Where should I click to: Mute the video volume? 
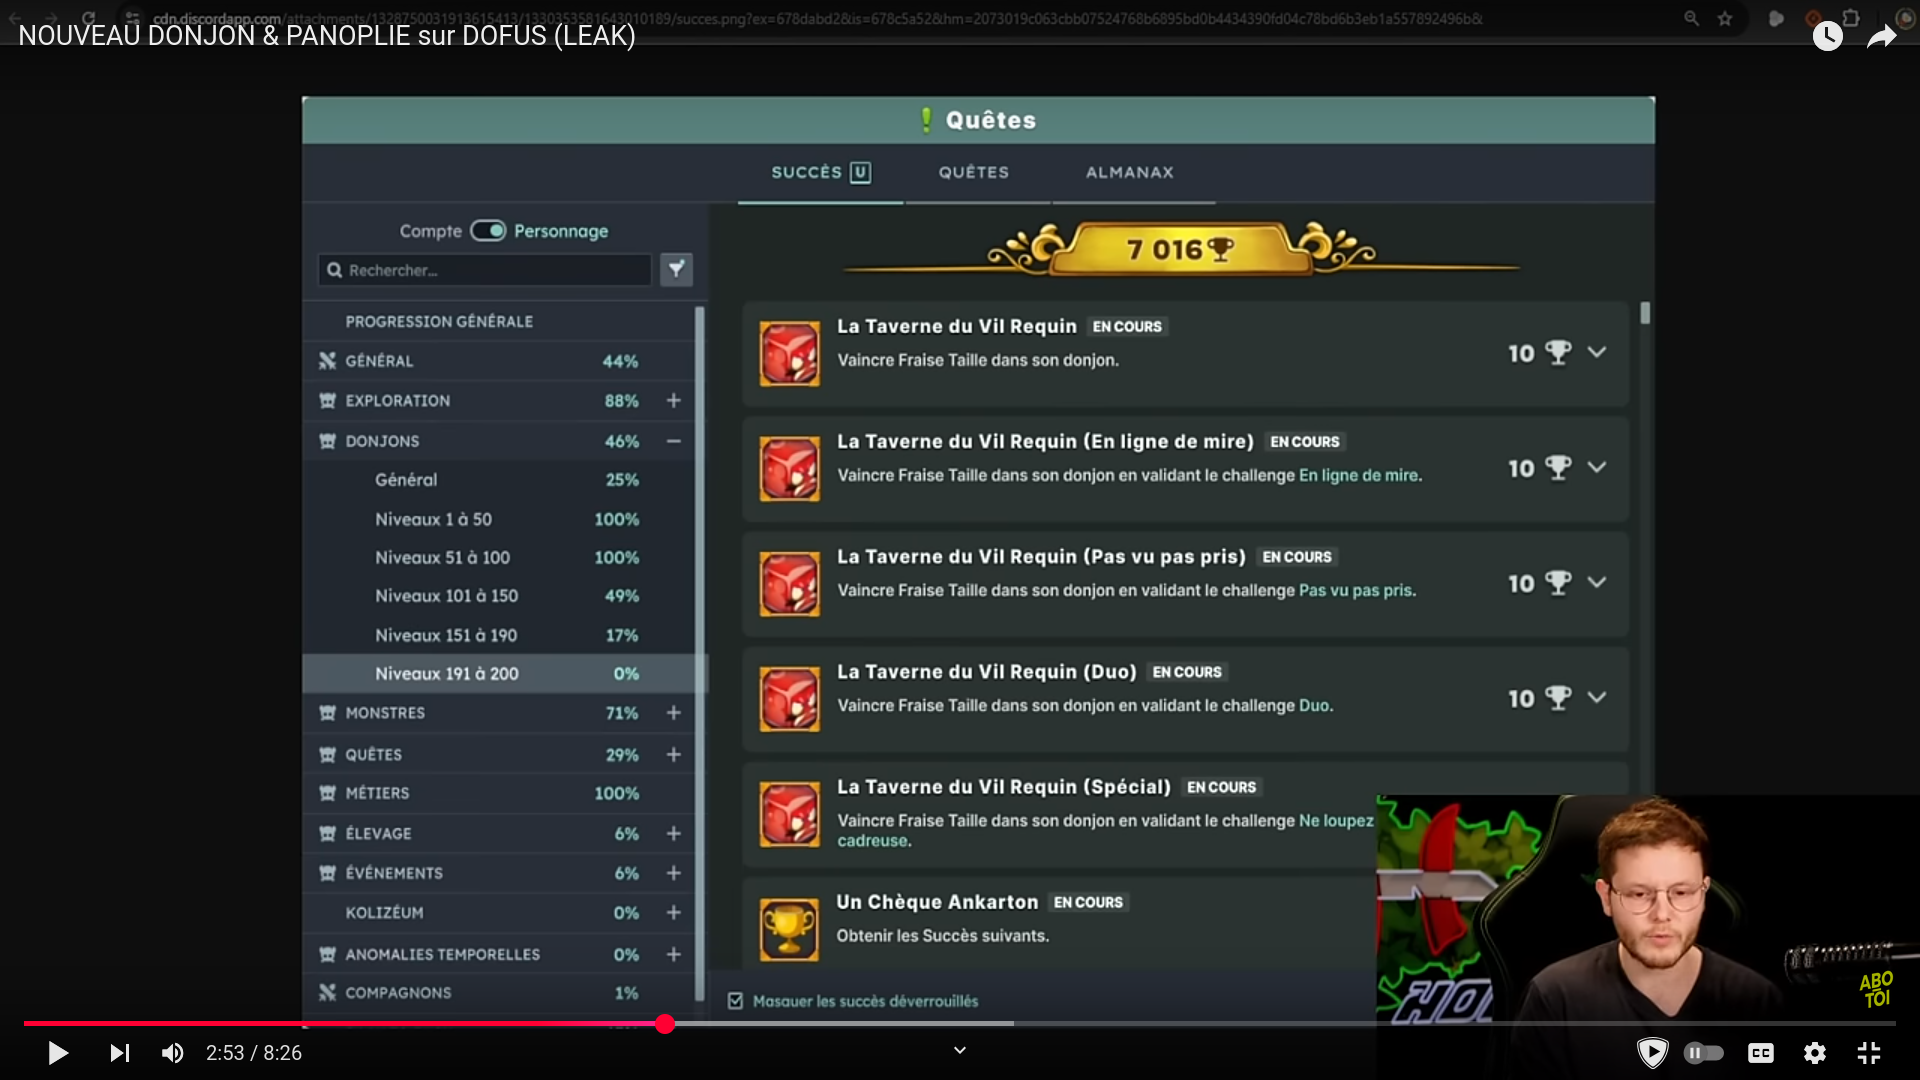coord(172,1053)
